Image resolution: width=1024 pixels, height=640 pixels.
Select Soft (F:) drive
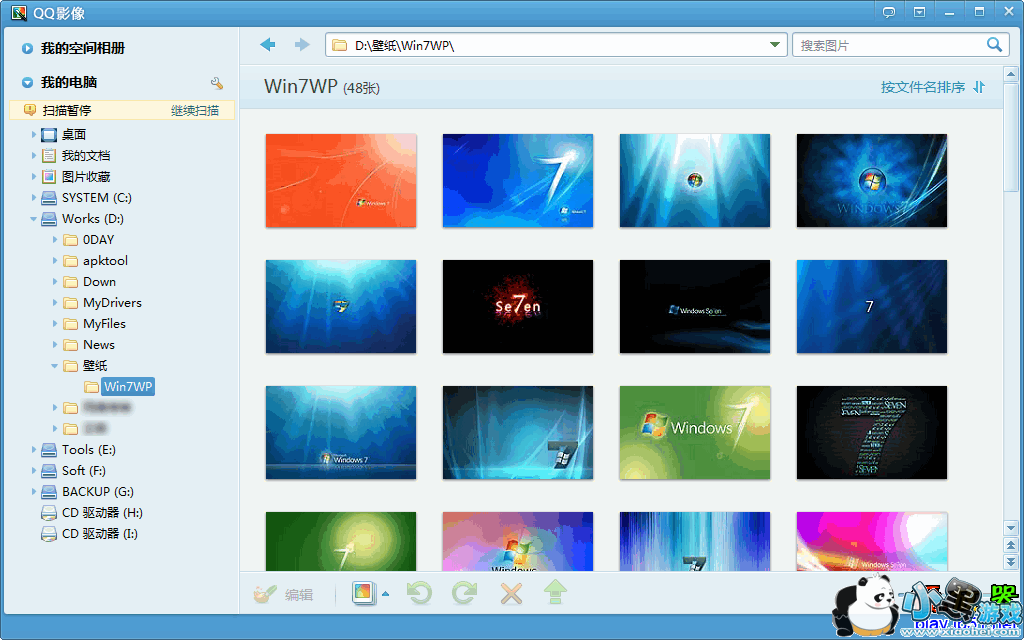(x=84, y=470)
